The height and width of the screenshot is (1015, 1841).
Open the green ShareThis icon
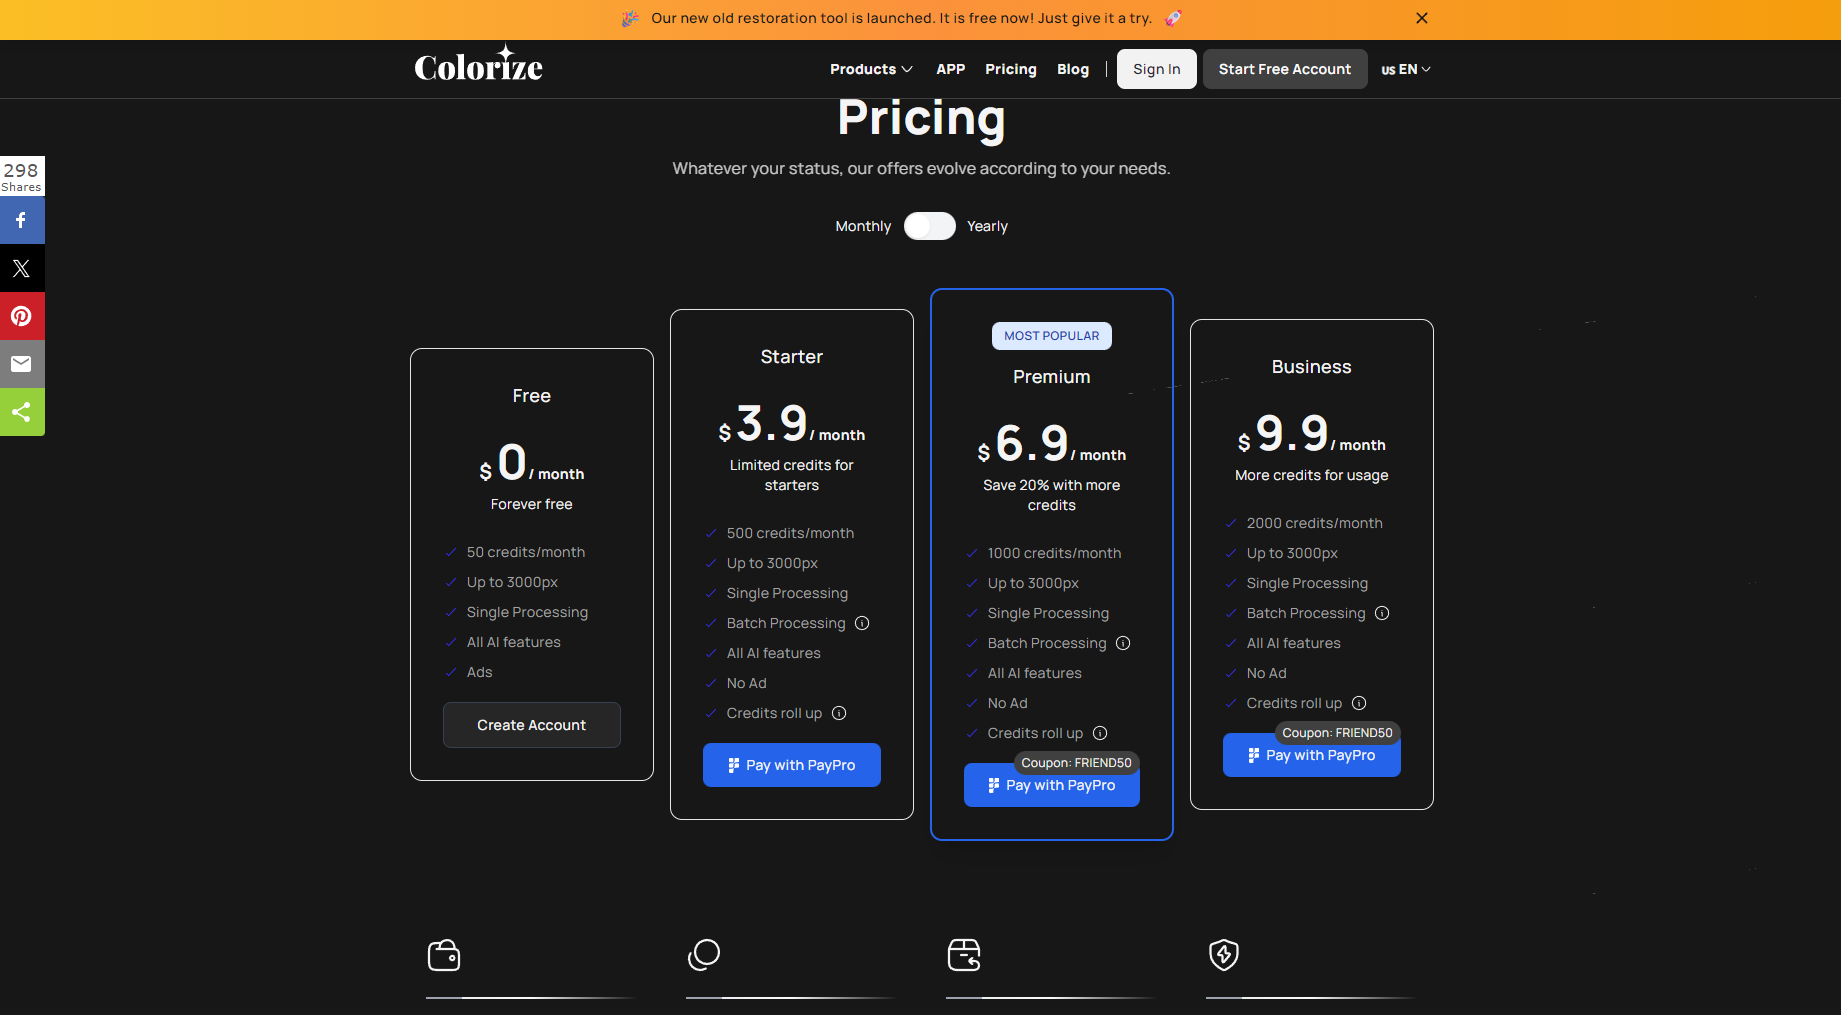(21, 412)
